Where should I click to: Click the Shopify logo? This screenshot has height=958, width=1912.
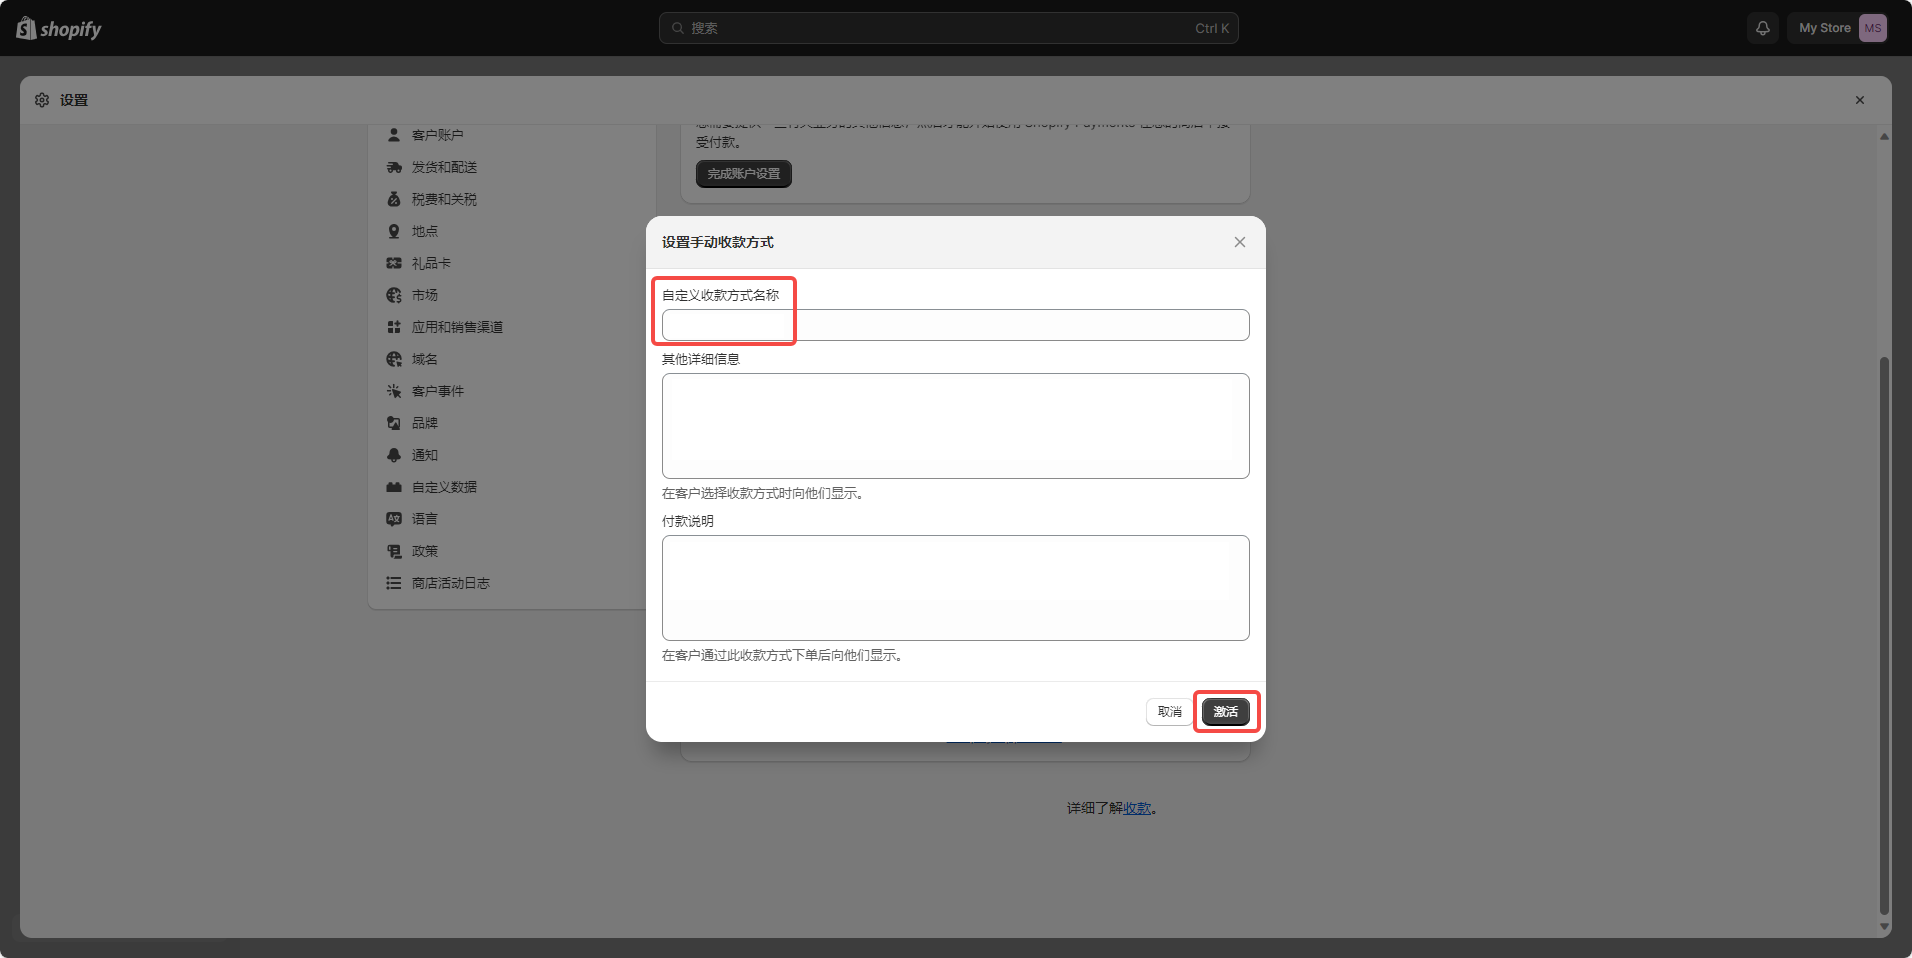point(59,28)
